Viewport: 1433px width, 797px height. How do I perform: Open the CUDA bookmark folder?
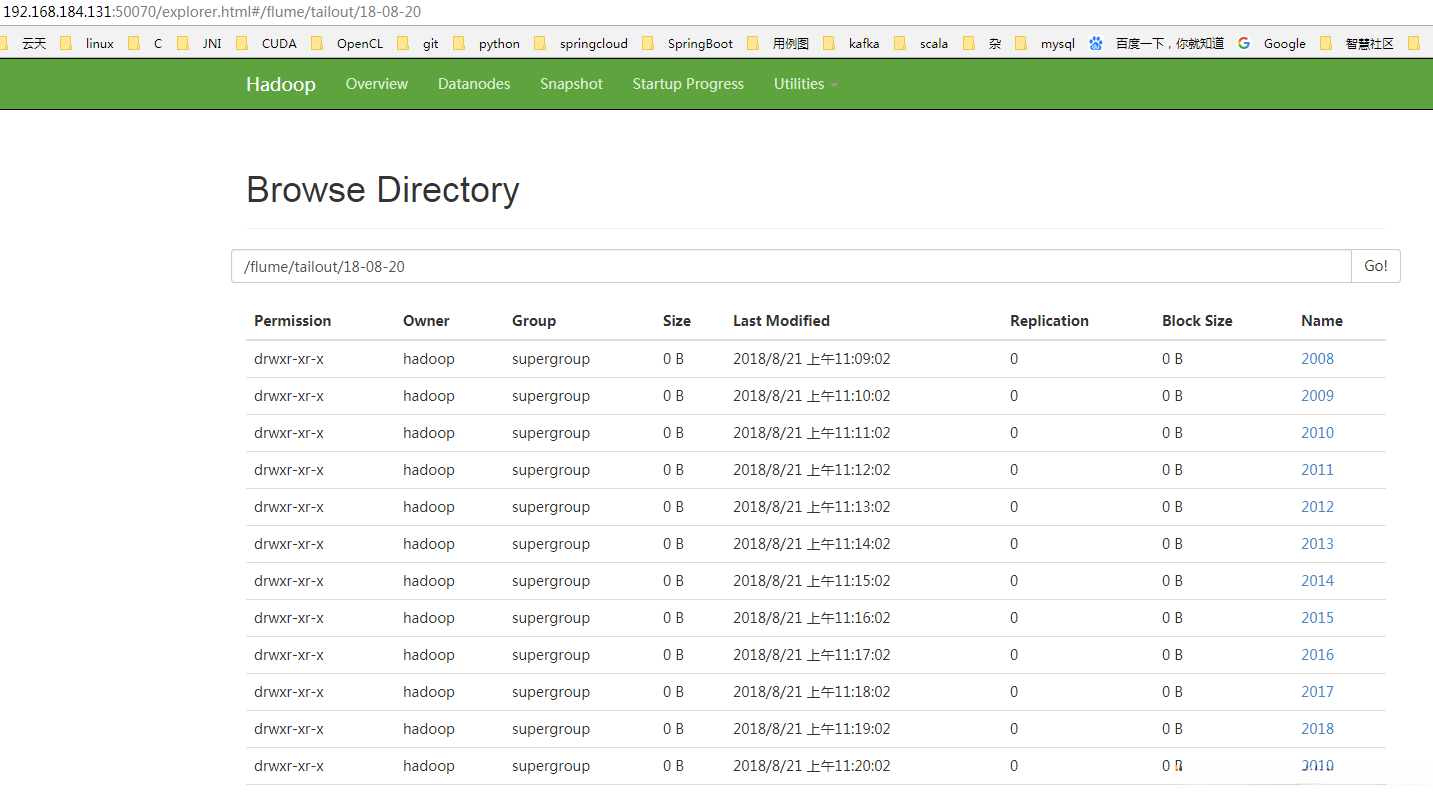(278, 43)
